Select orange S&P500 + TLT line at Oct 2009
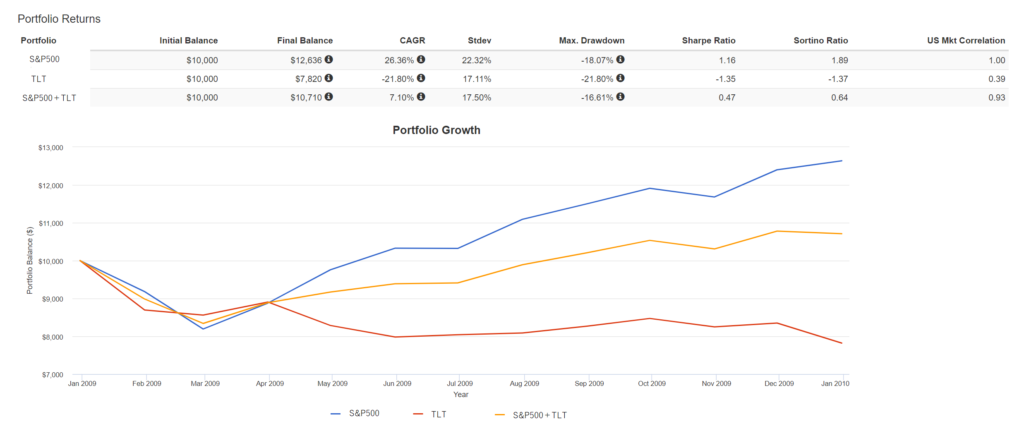1024x443 pixels. pyautogui.click(x=651, y=240)
